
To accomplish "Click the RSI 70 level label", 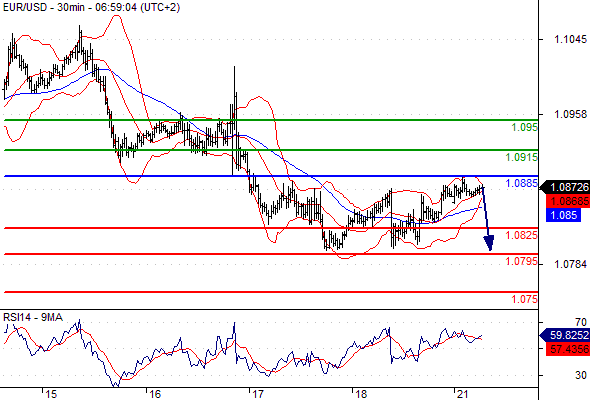I will [581, 322].
